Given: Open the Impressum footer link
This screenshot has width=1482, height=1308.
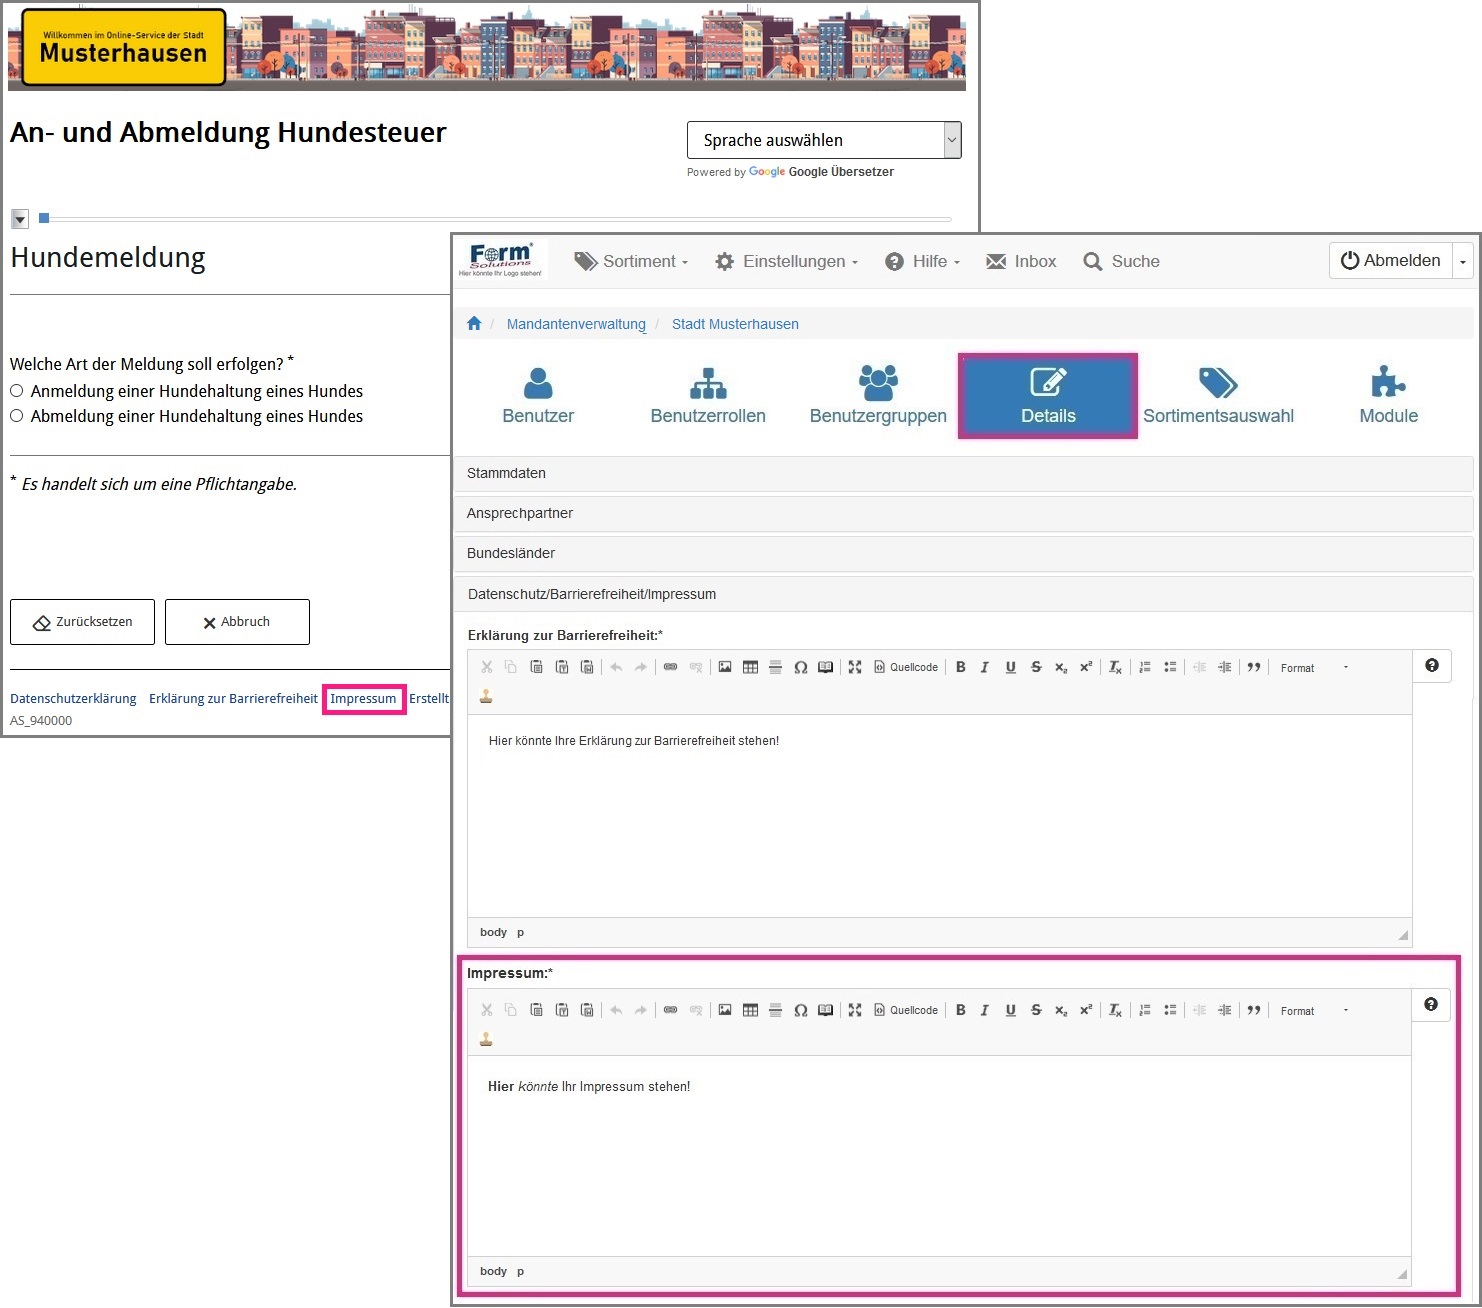Looking at the screenshot, I should pyautogui.click(x=363, y=698).
